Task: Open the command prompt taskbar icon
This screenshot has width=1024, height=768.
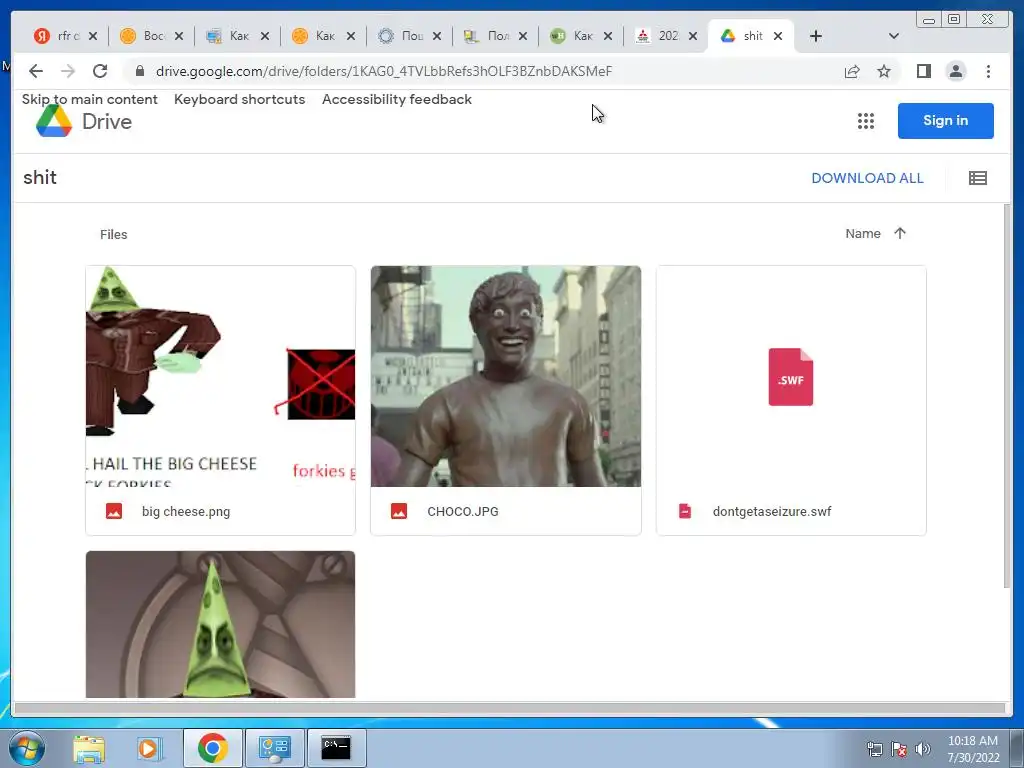Action: pyautogui.click(x=336, y=748)
